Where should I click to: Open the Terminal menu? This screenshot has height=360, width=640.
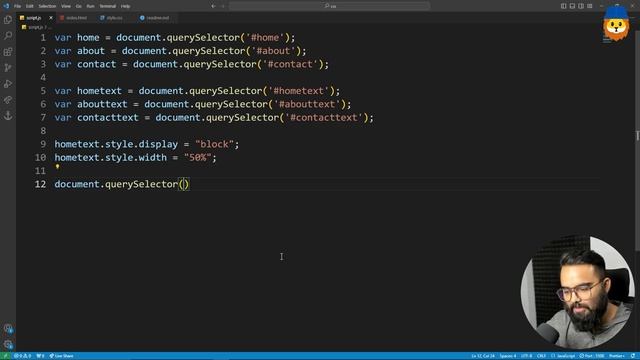pos(108,6)
